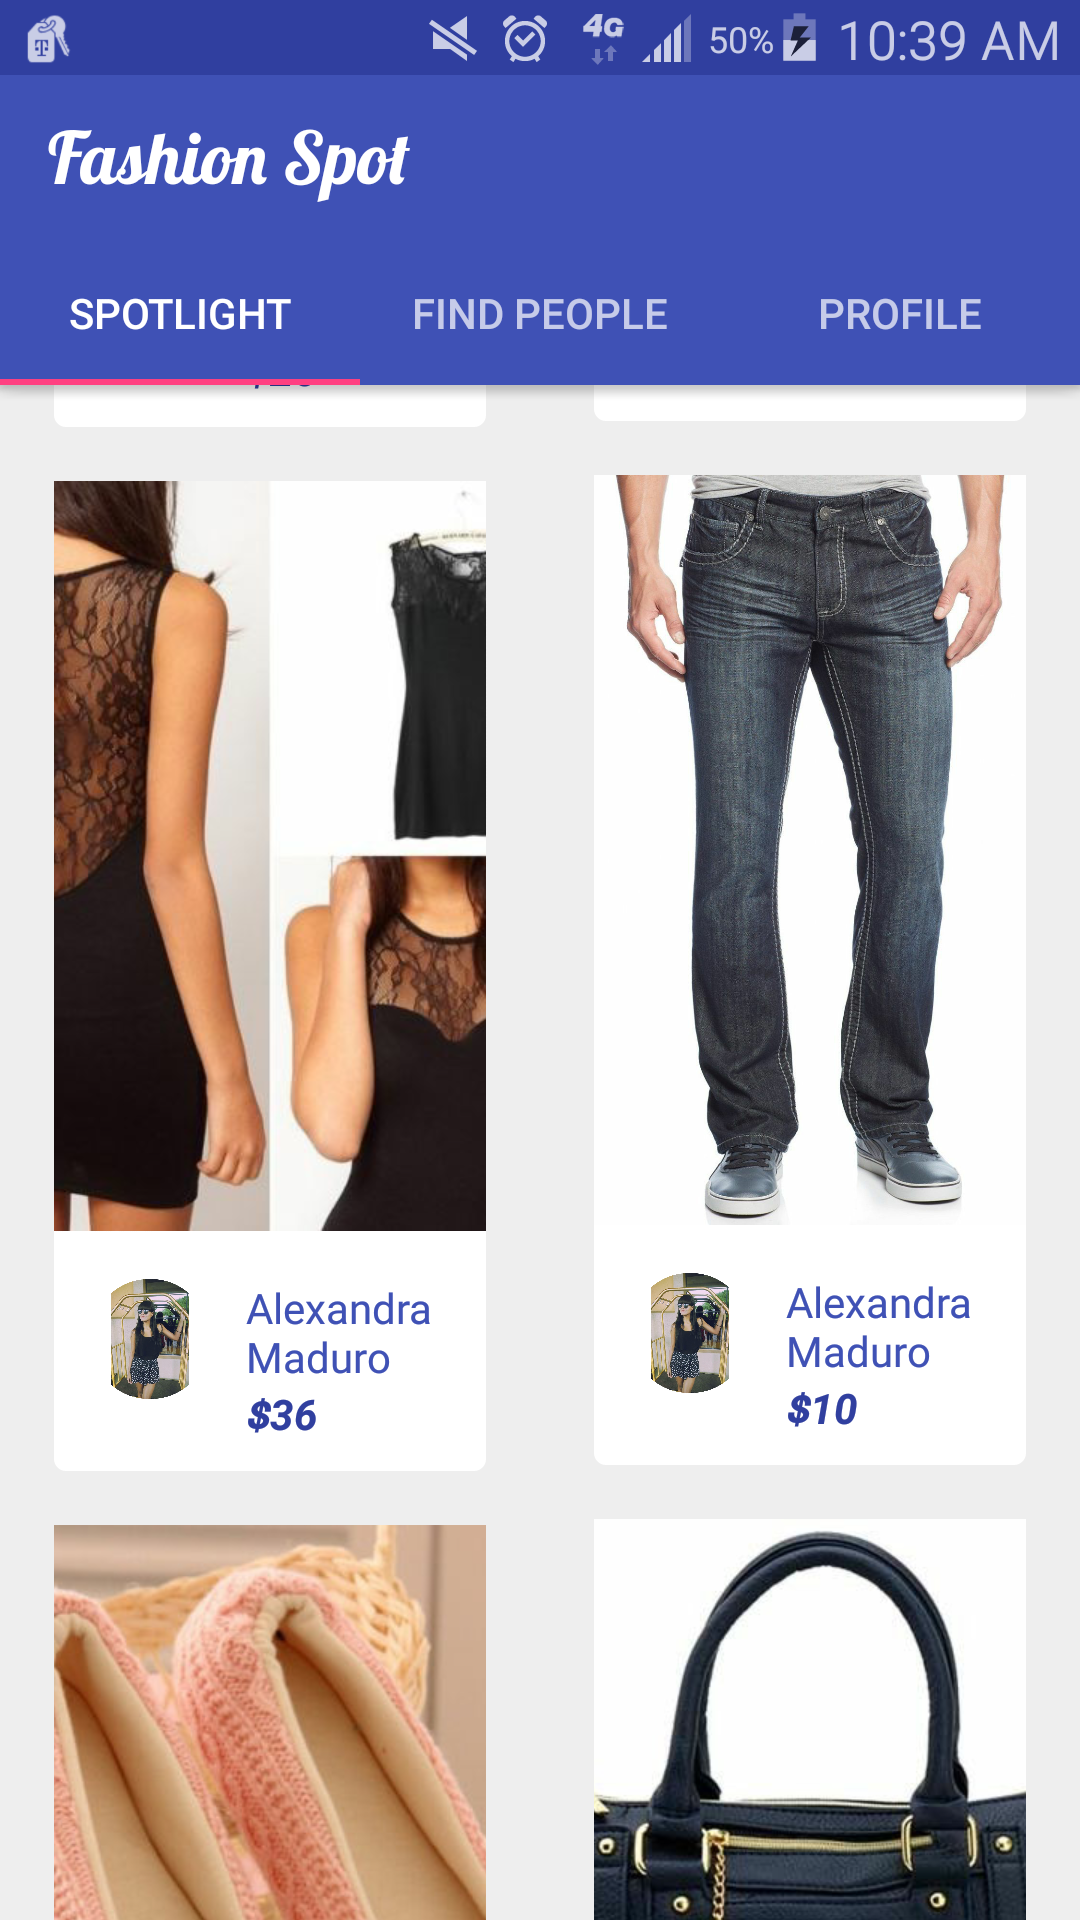This screenshot has width=1080, height=1920.
Task: Tap Alexandra Maduro's avatar under the jeans
Action: (690, 1333)
